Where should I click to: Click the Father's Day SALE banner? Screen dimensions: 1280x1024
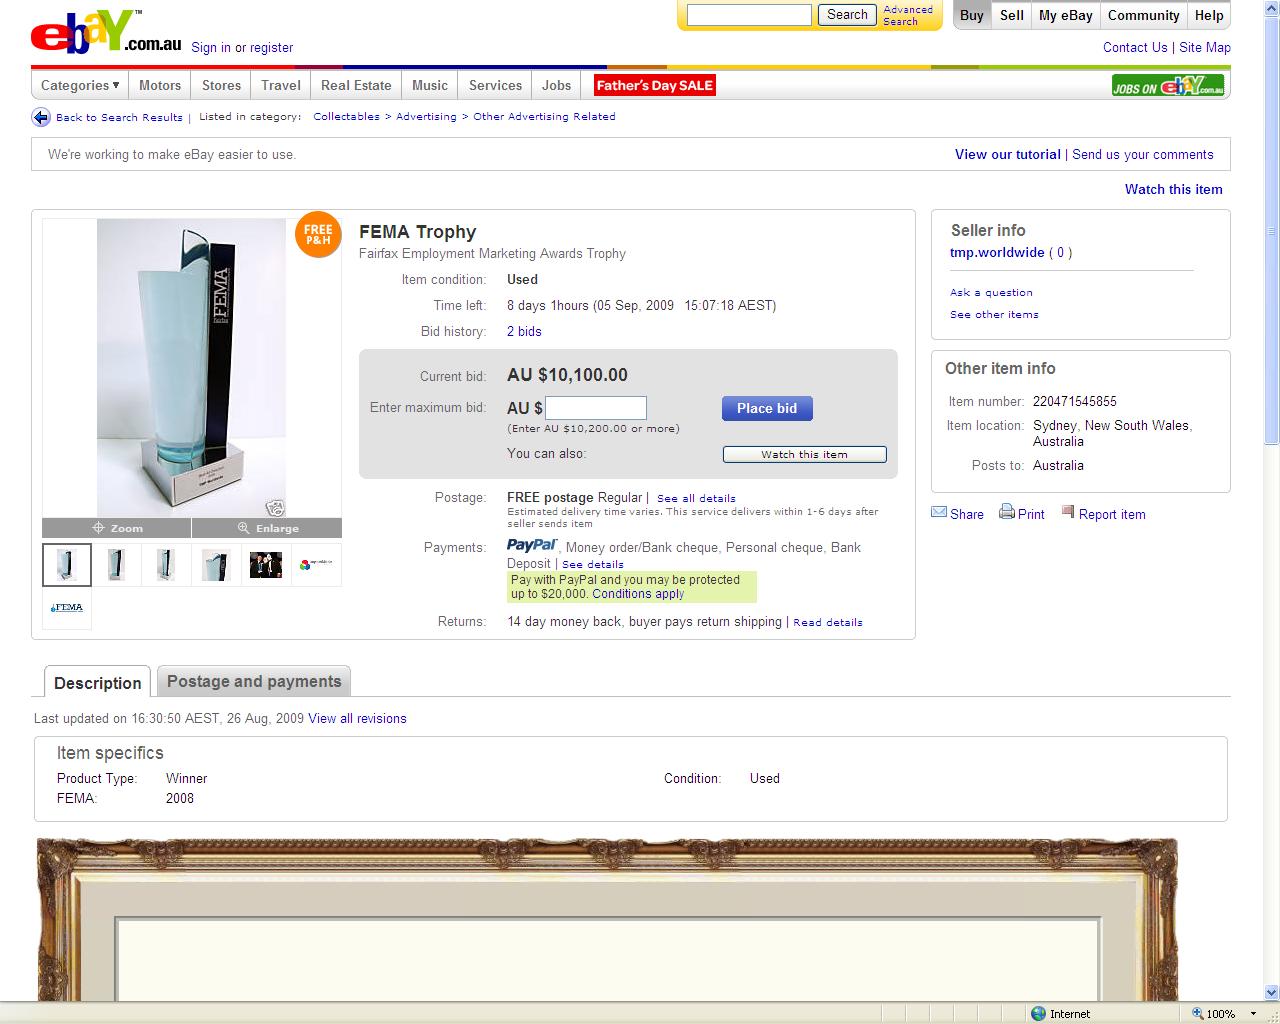(655, 85)
